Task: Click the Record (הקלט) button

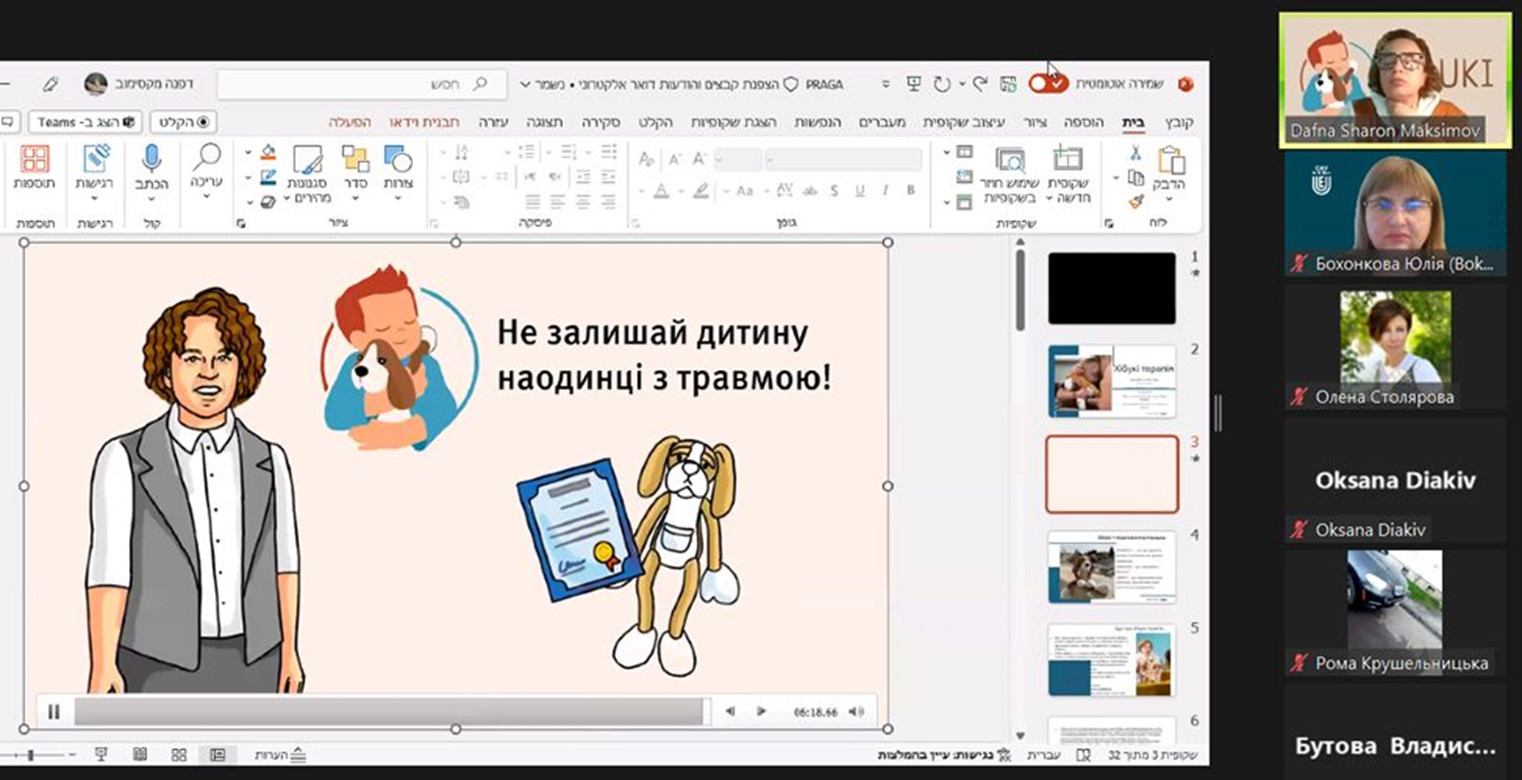Action: tap(184, 122)
